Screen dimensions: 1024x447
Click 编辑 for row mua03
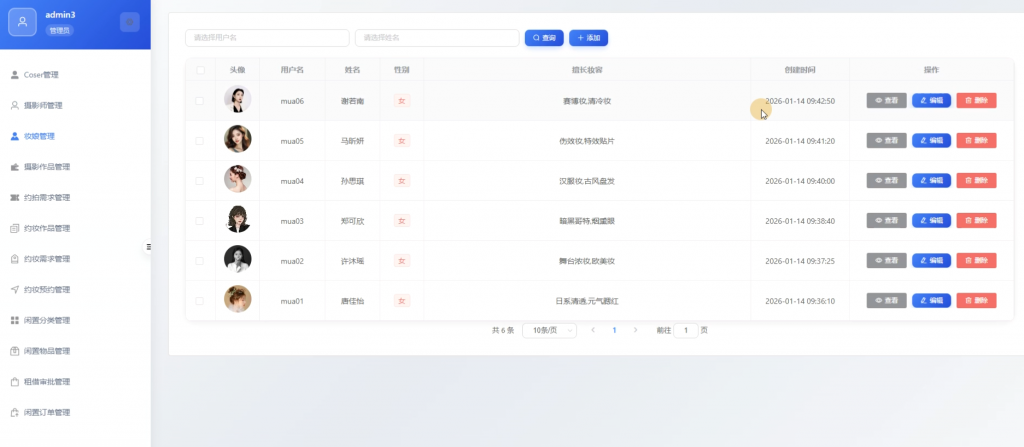[x=931, y=221]
